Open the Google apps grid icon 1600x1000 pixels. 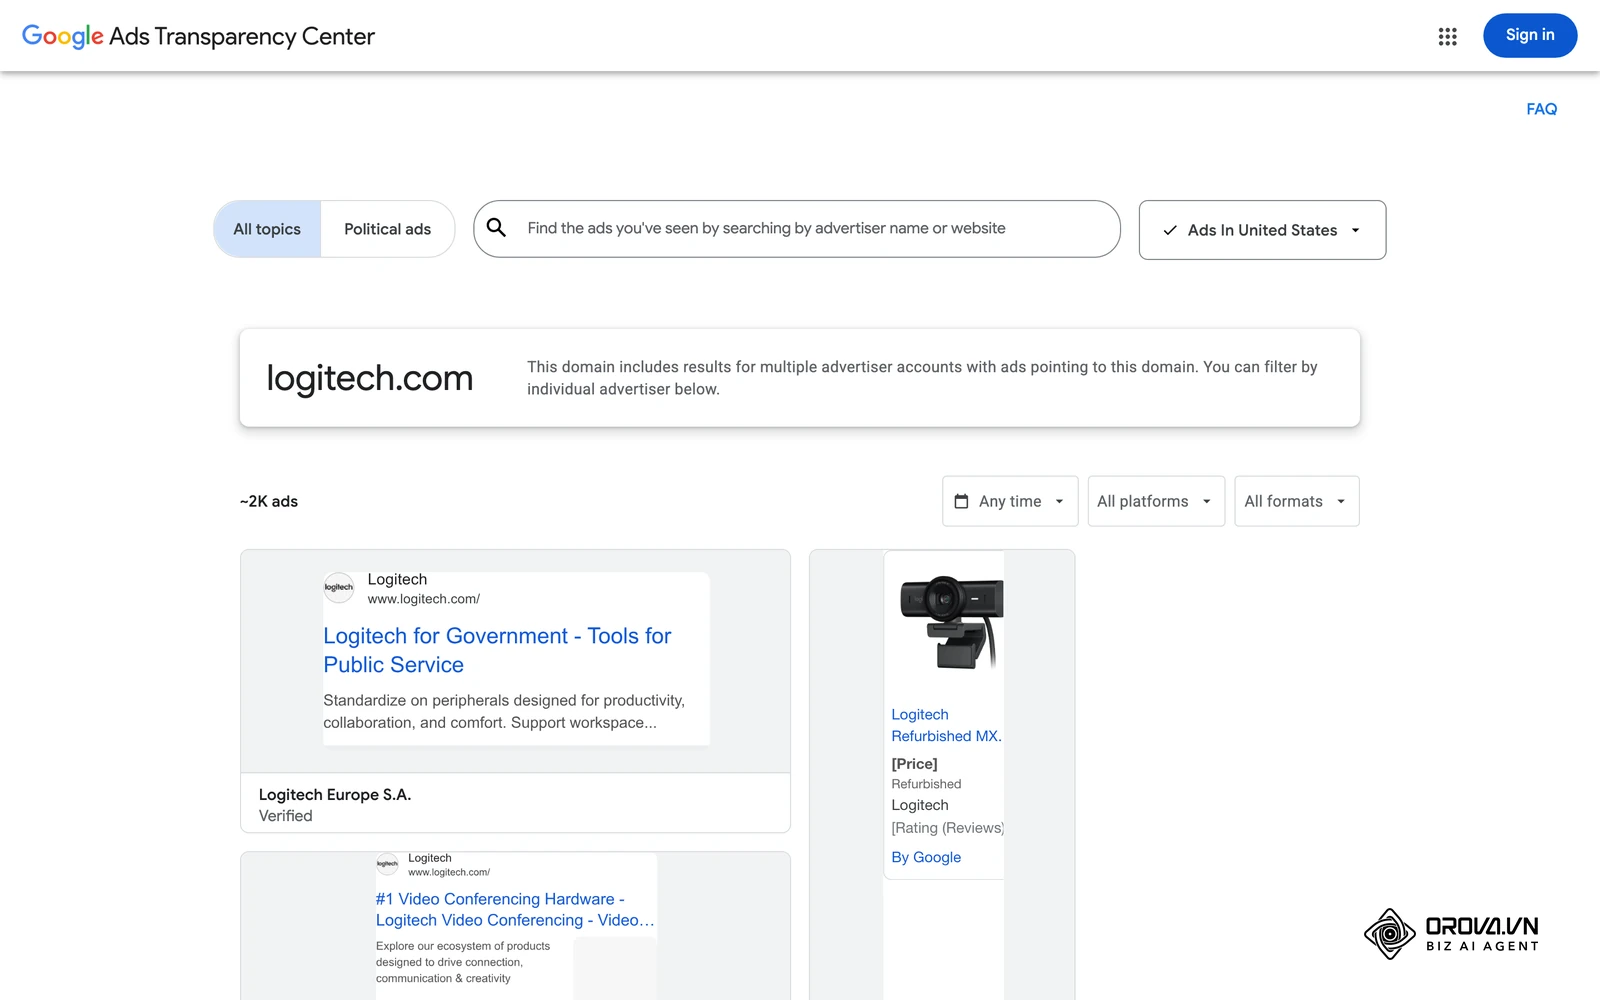click(x=1447, y=36)
